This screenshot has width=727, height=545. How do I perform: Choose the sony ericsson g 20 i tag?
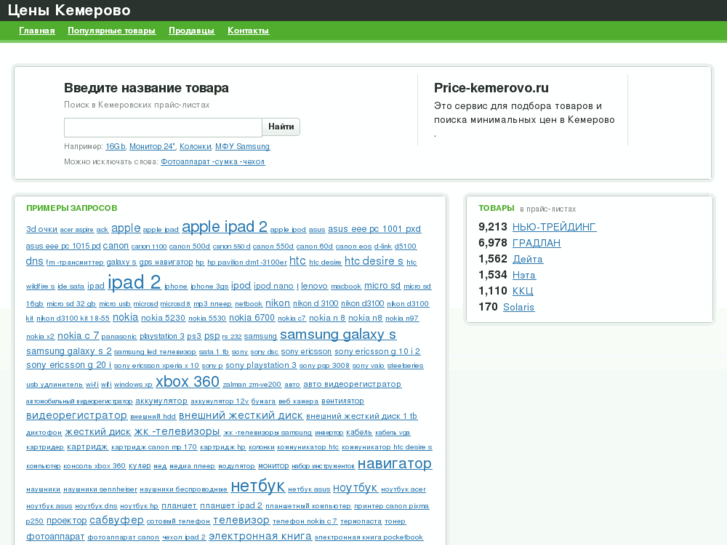[69, 365]
